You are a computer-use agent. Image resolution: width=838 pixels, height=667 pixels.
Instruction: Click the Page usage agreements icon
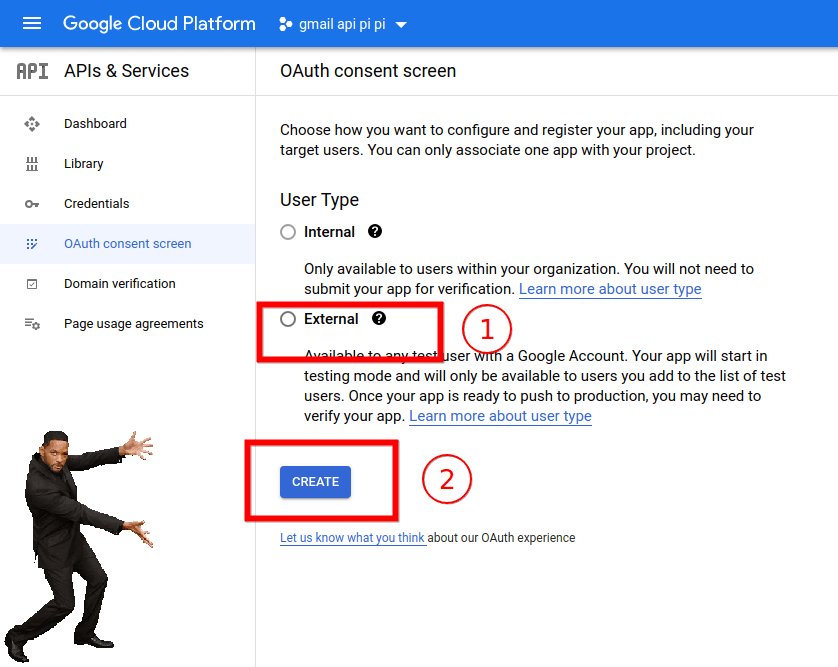point(32,324)
